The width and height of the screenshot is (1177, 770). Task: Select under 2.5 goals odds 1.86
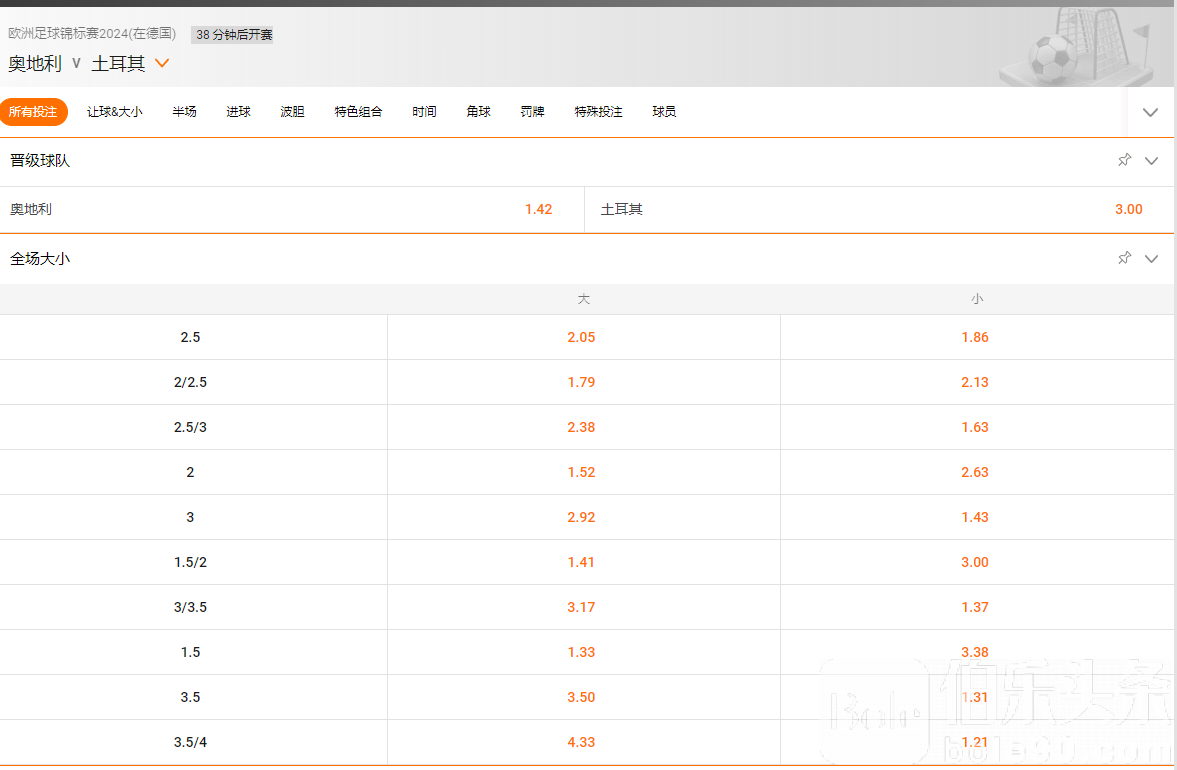tap(975, 337)
